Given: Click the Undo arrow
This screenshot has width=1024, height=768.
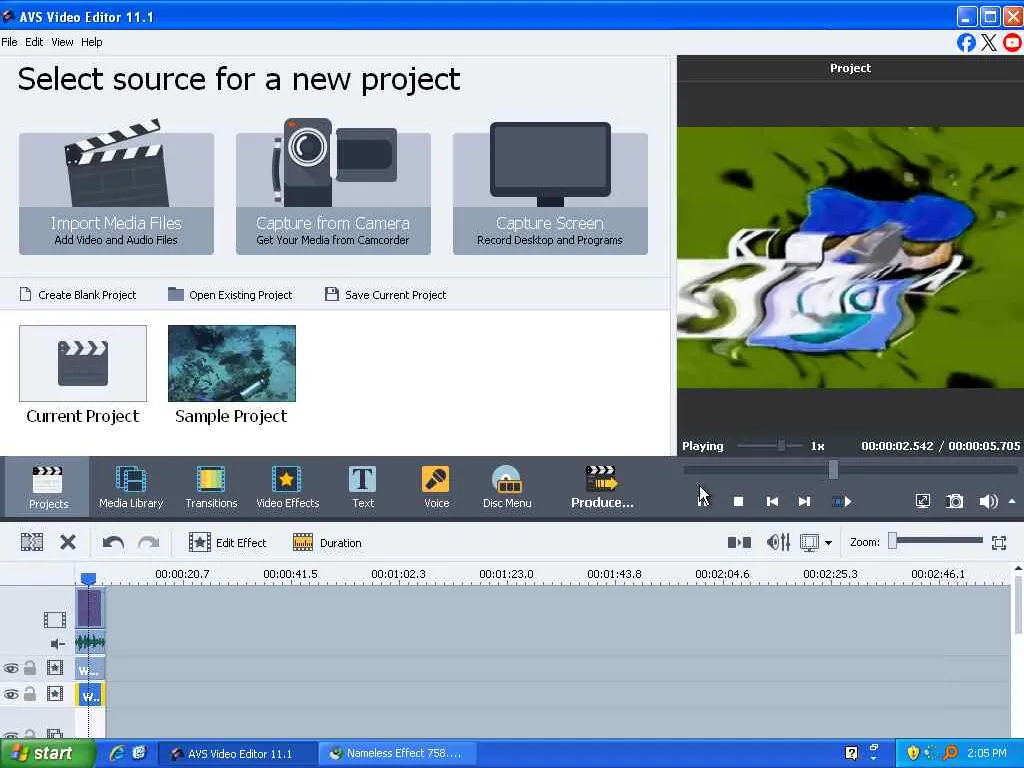Looking at the screenshot, I should pos(113,543).
